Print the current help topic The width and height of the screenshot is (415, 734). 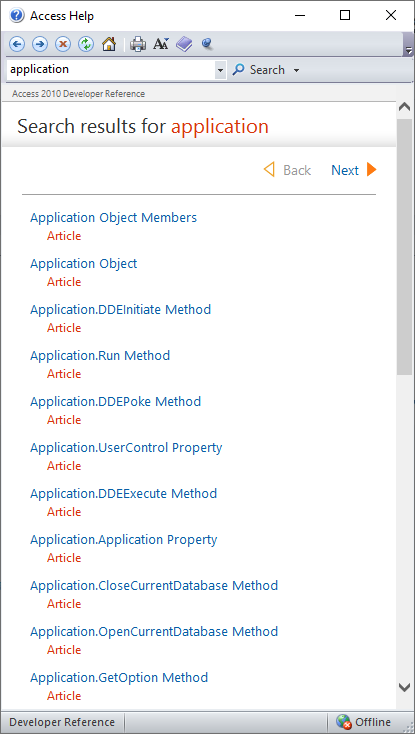click(x=138, y=44)
